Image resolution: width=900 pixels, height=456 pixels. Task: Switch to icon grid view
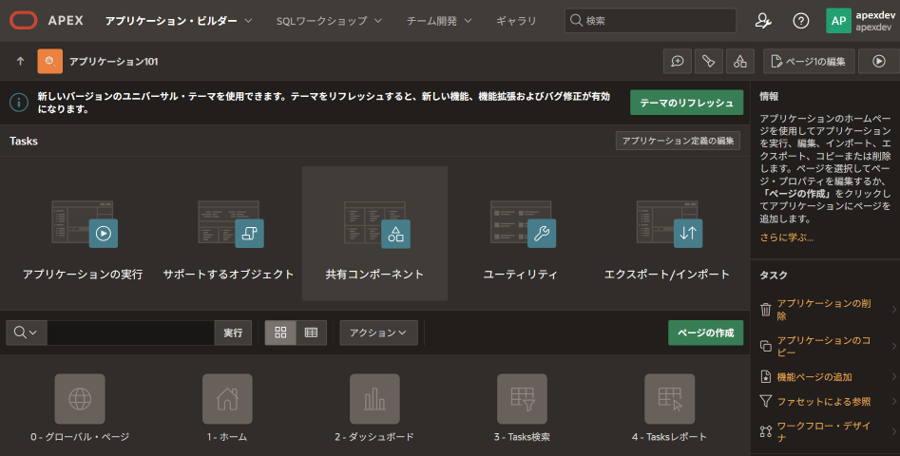click(281, 333)
